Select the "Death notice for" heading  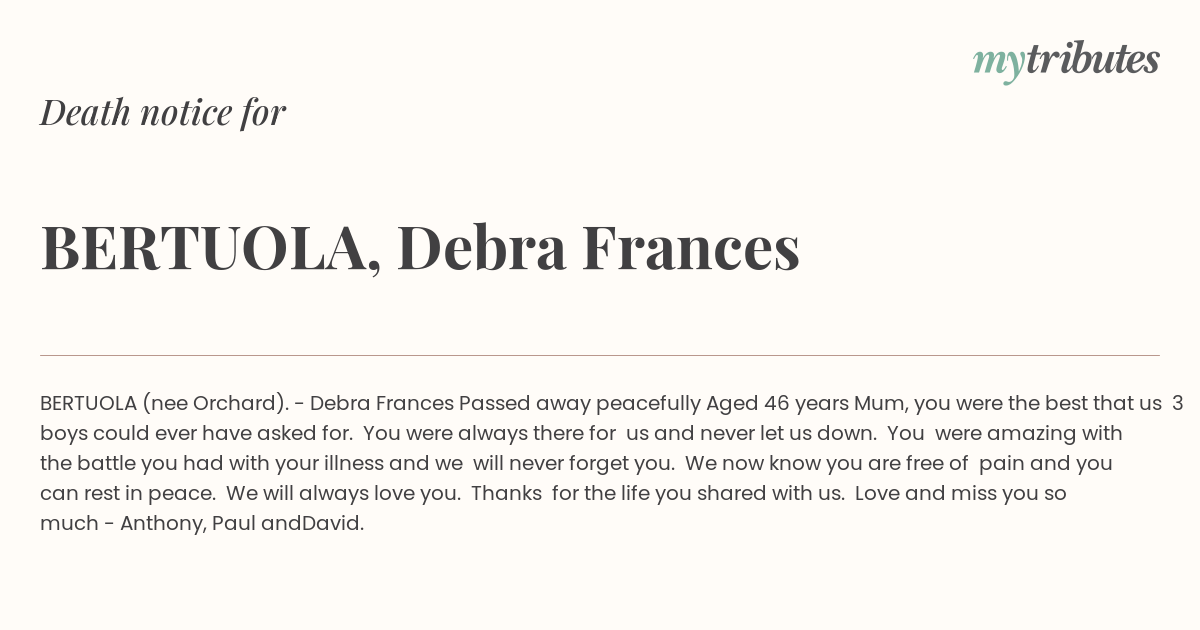[x=163, y=113]
